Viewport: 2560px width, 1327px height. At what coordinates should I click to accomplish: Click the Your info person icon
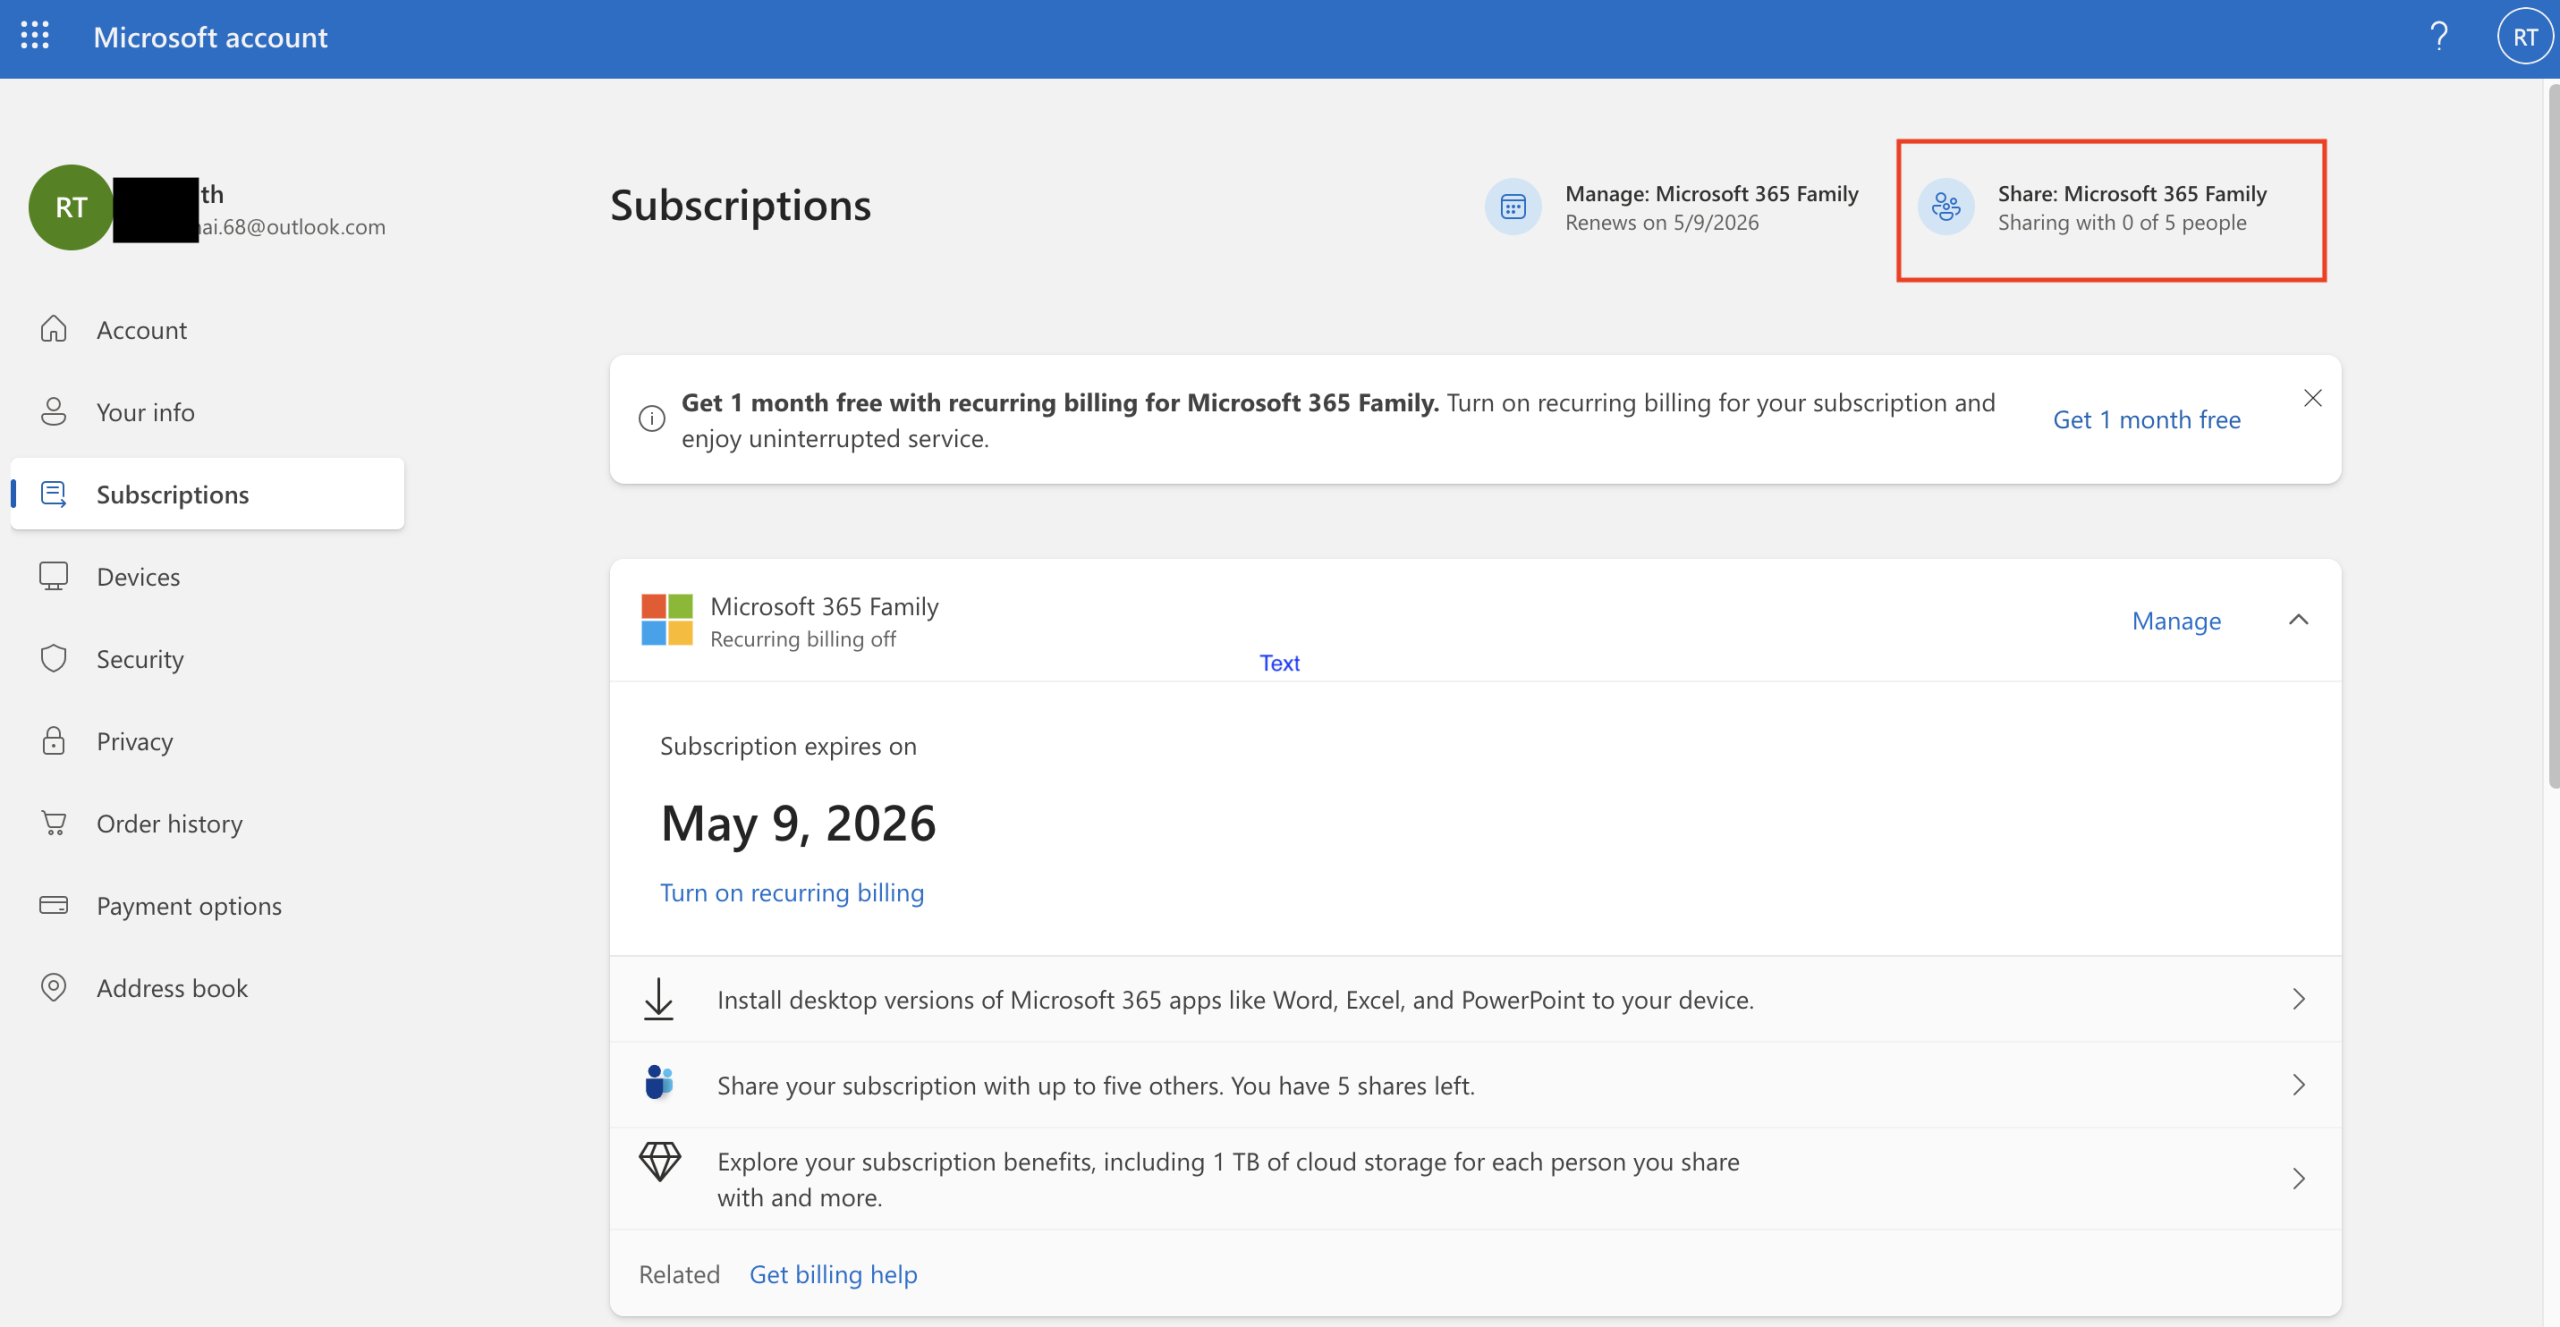[54, 411]
